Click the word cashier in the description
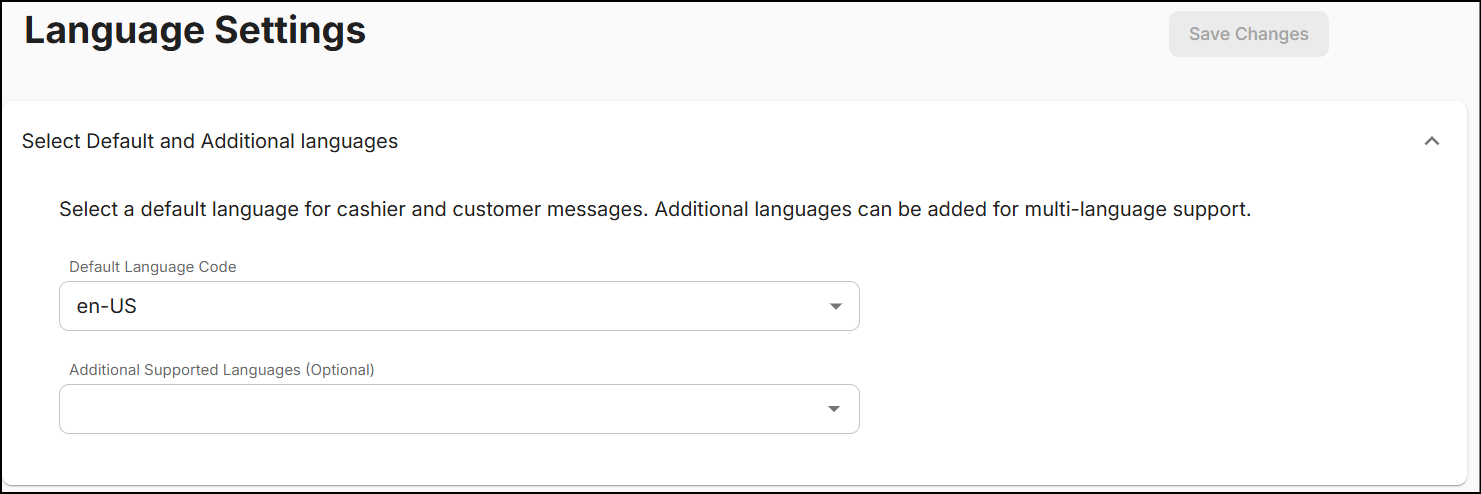The width and height of the screenshot is (1481, 494). 374,210
